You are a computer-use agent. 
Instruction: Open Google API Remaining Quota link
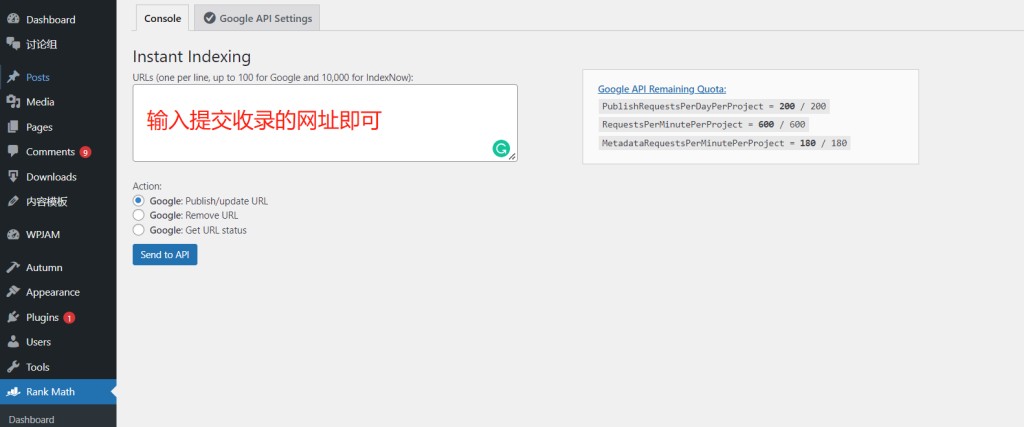click(x=662, y=89)
